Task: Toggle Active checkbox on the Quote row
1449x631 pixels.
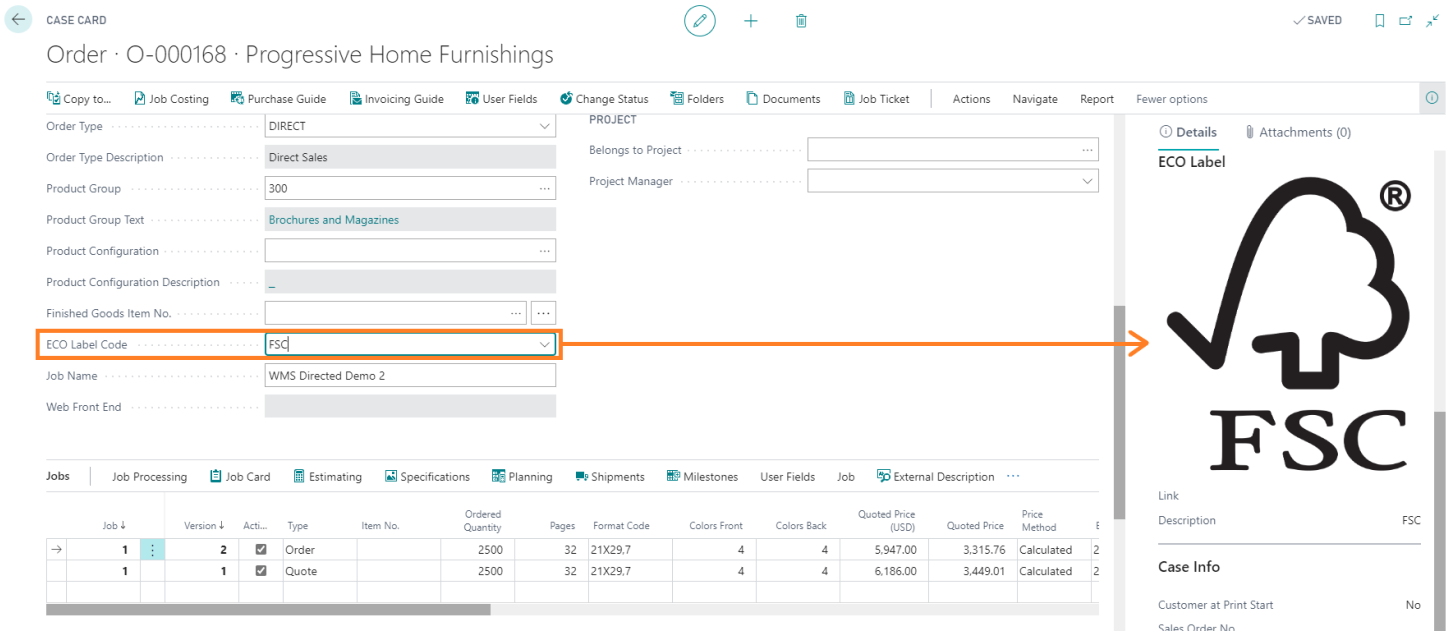Action: coord(261,571)
